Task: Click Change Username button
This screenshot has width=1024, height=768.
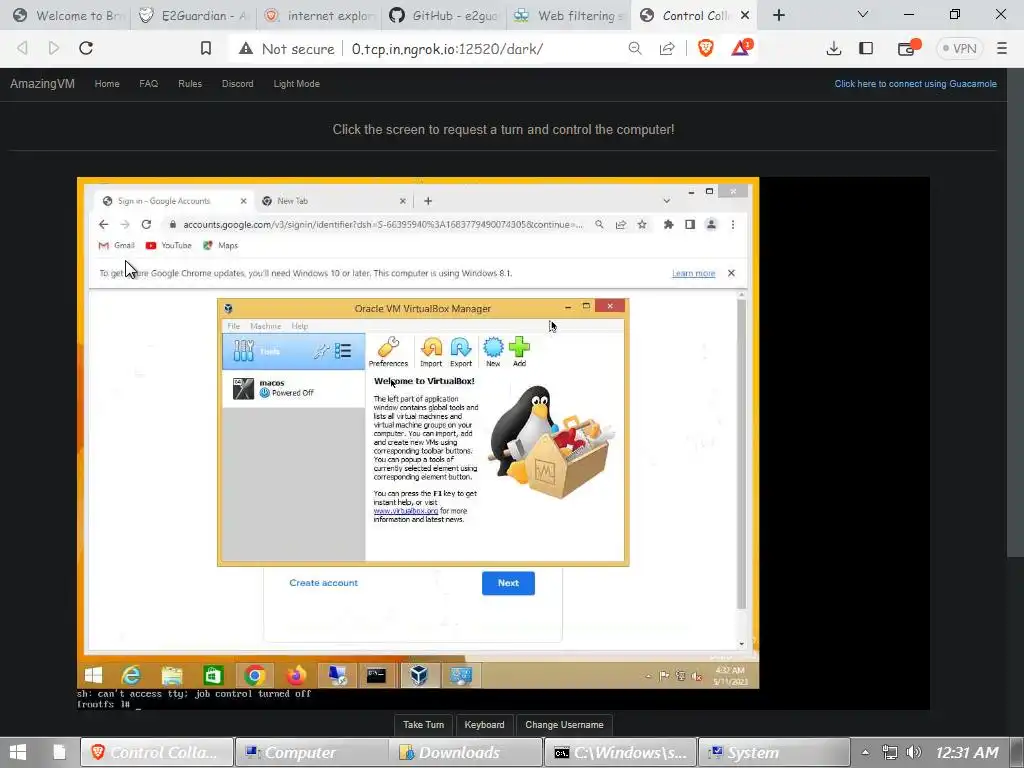Action: click(564, 724)
